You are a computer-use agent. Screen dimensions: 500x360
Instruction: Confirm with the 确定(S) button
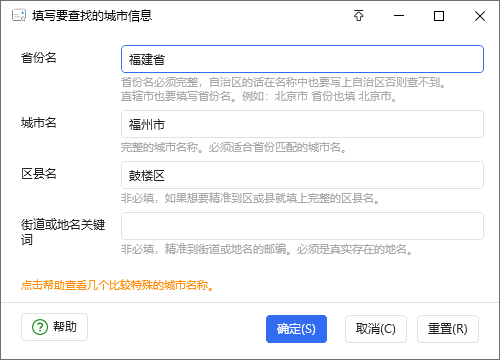pyautogui.click(x=296, y=329)
